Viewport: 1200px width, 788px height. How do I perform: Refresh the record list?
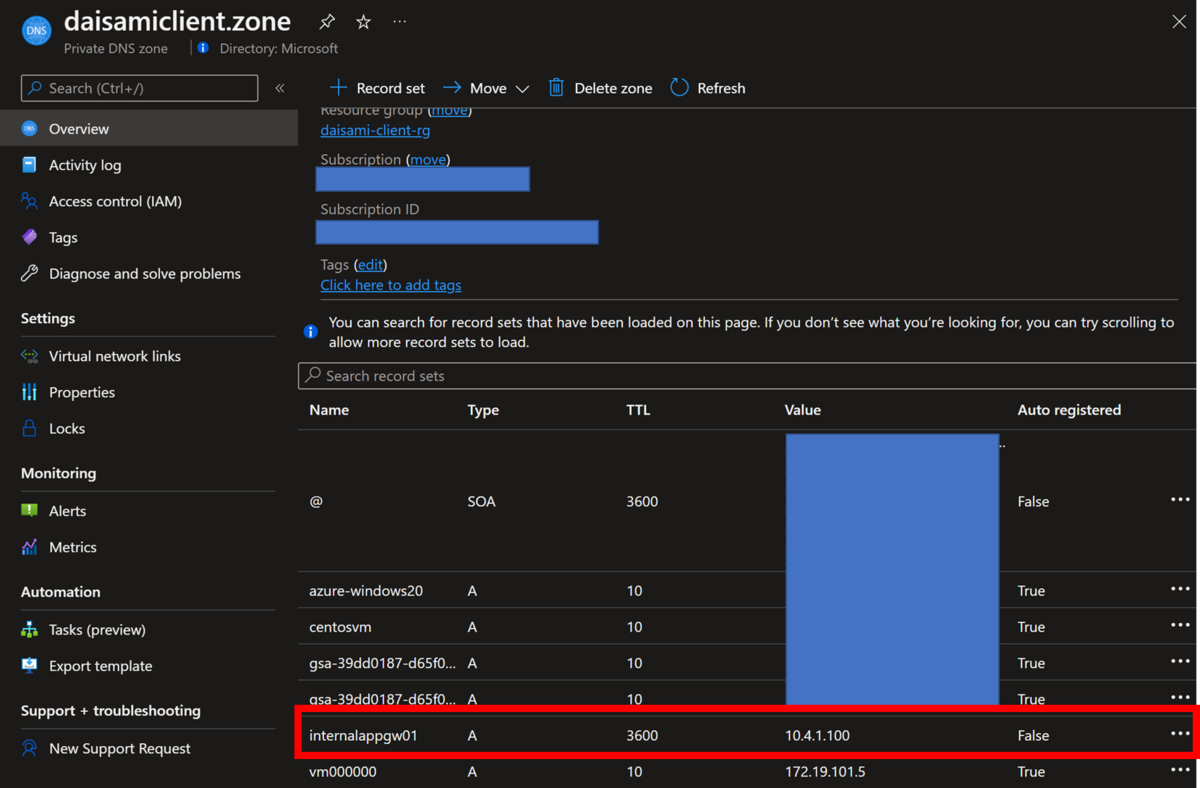708,88
